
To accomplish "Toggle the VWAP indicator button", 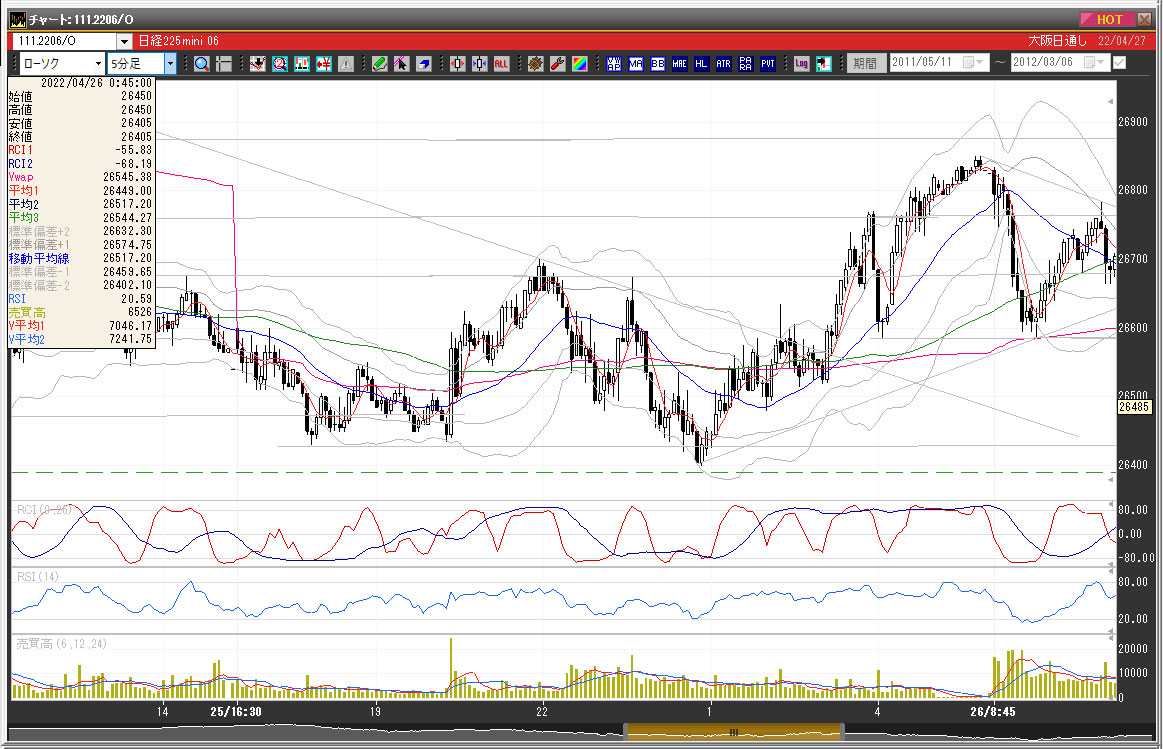I will [613, 64].
